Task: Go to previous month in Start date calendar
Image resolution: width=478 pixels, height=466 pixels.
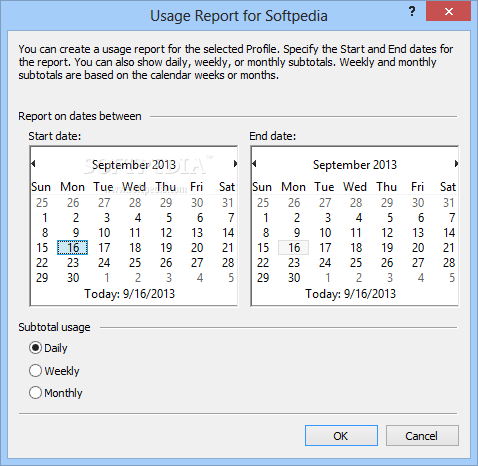Action: click(x=33, y=163)
